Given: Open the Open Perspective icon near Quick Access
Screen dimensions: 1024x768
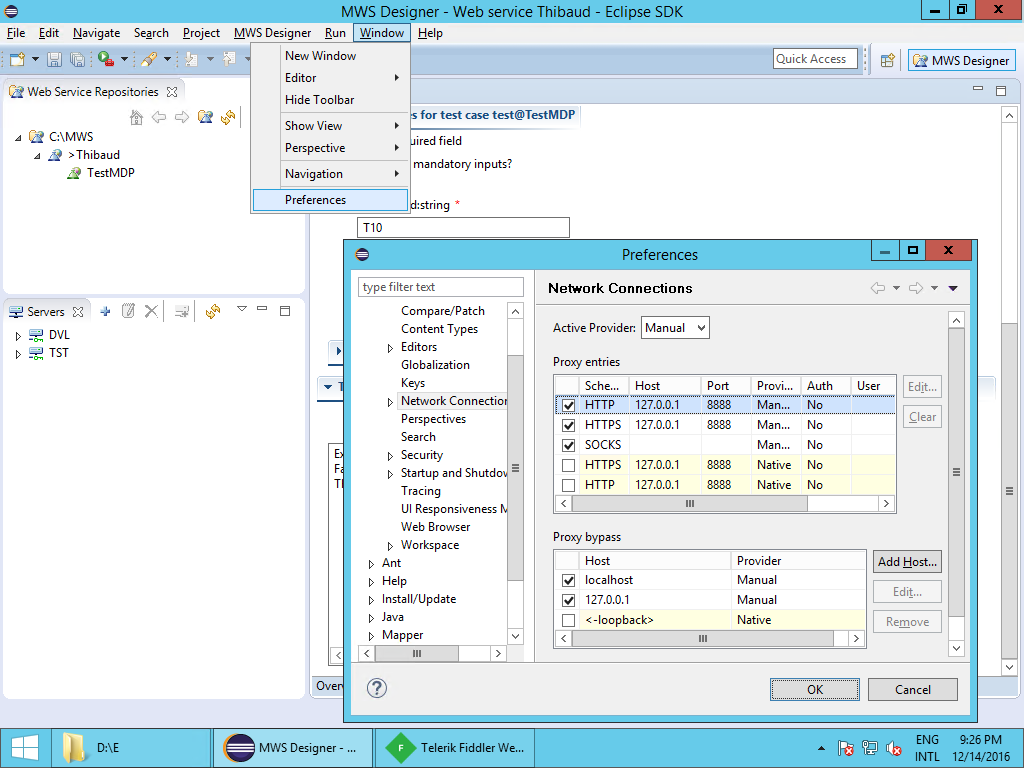Looking at the screenshot, I should tap(887, 60).
